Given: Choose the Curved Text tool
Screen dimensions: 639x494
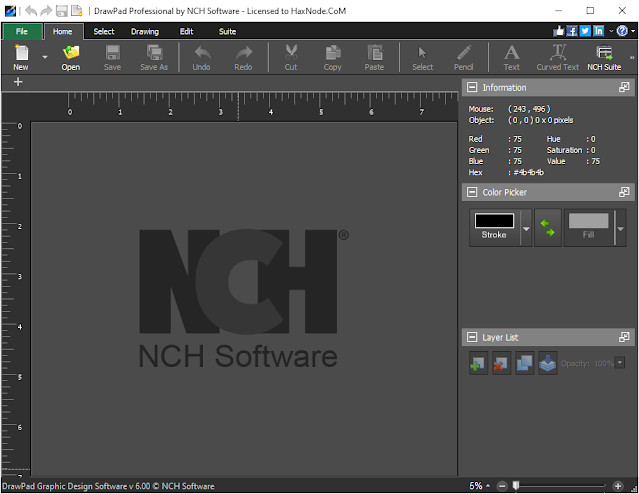Looking at the screenshot, I should click(557, 57).
